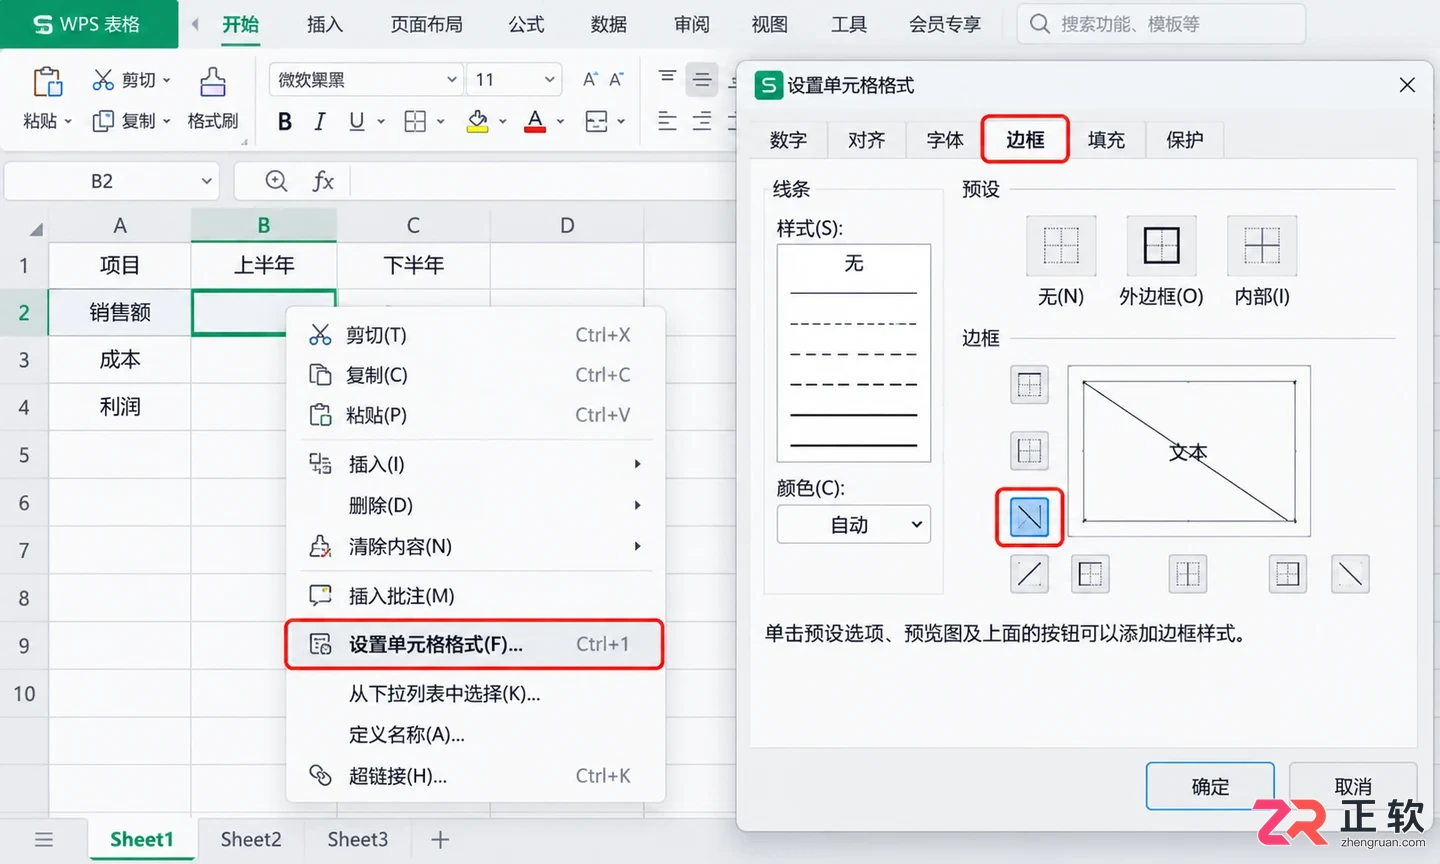This screenshot has height=864, width=1440.
Task: Click the red font color icon
Action: (x=535, y=122)
